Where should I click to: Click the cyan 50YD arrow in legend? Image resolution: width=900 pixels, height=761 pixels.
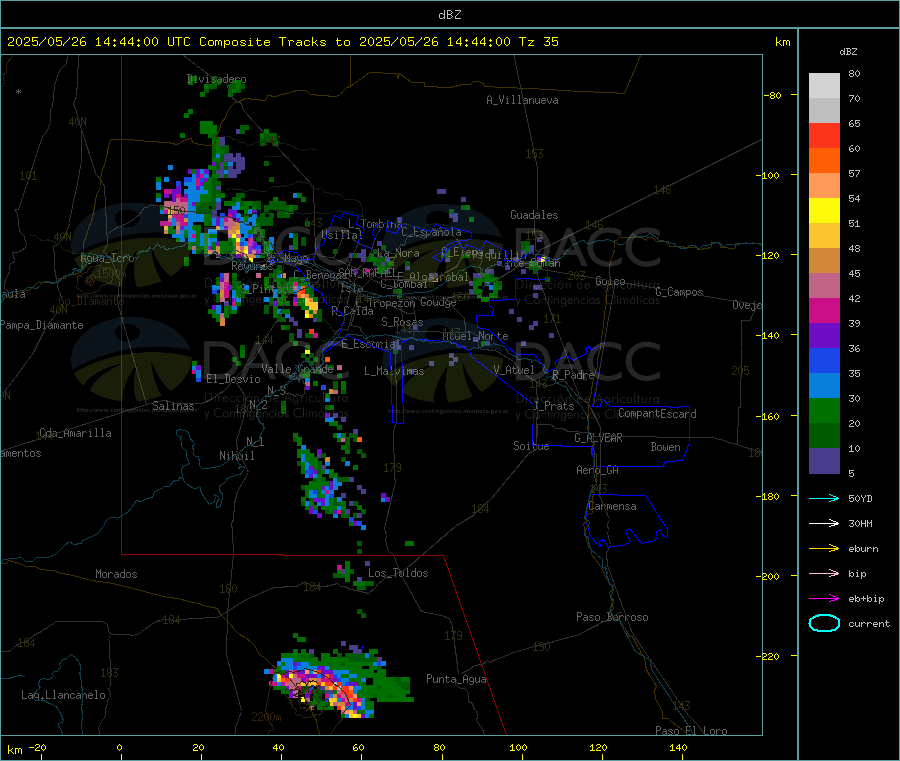click(x=824, y=498)
